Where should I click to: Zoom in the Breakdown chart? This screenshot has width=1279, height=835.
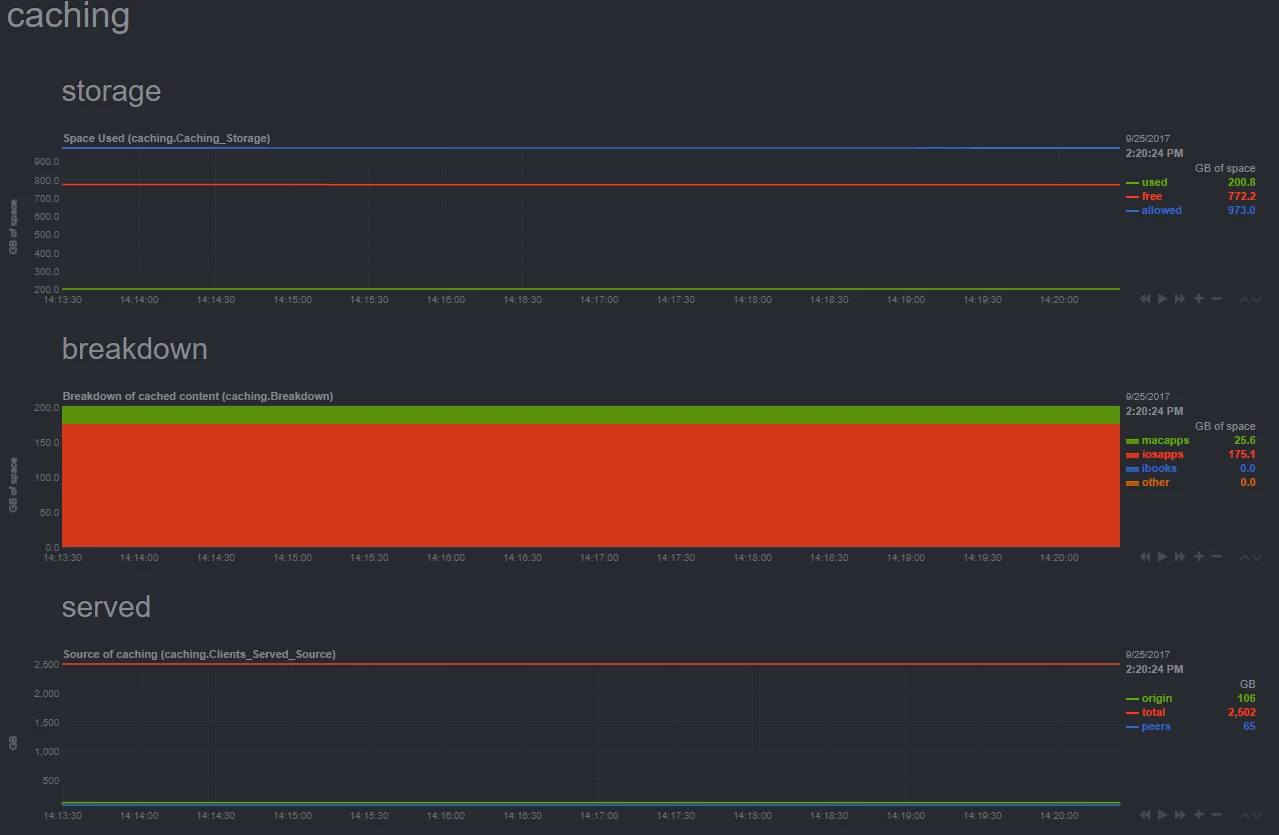(x=1198, y=557)
